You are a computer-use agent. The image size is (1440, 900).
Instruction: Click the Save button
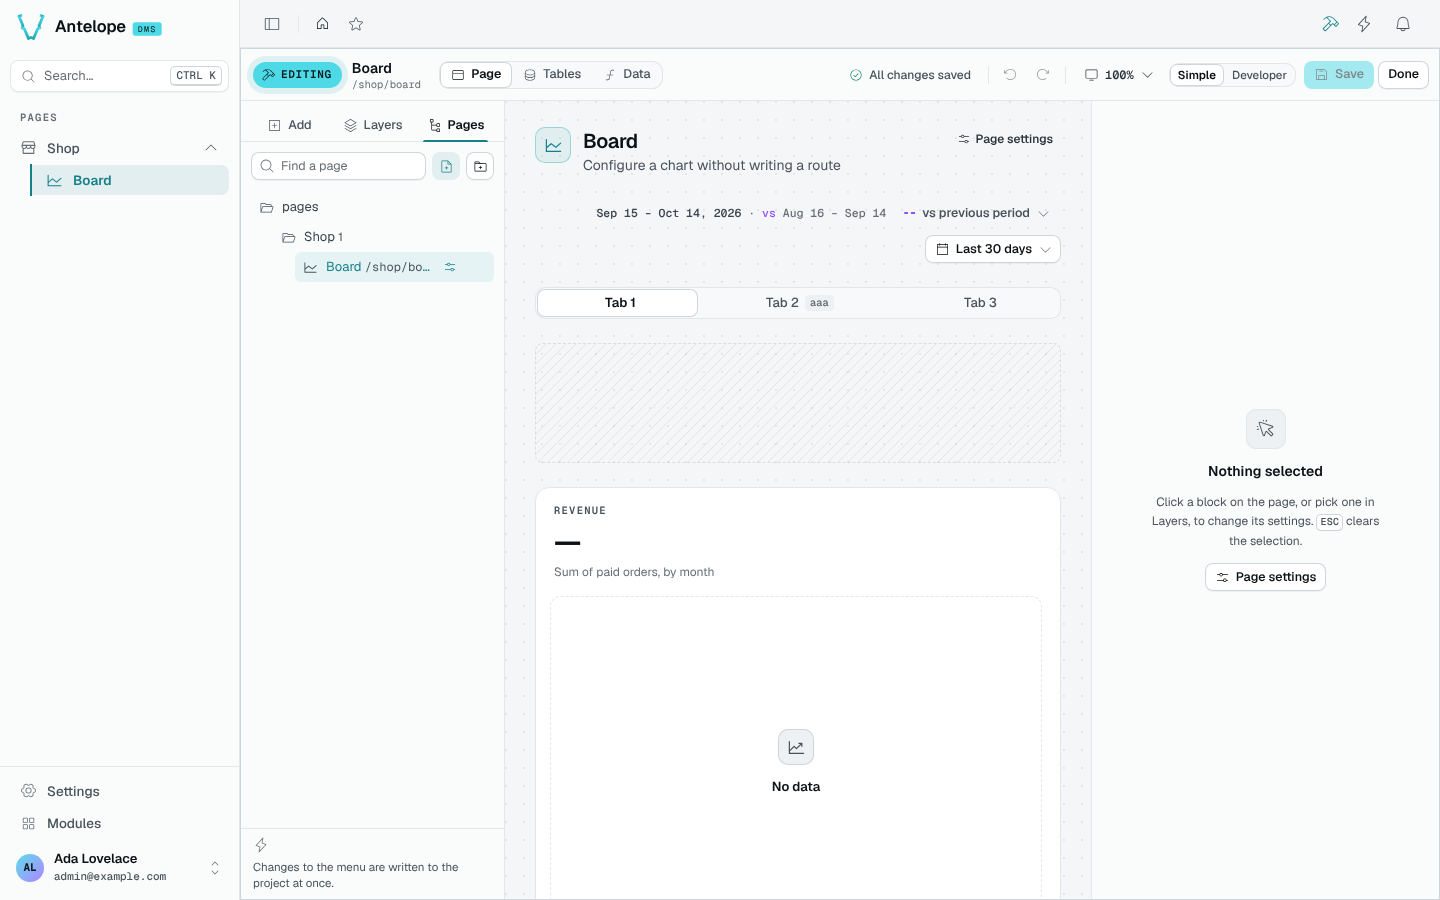(1339, 75)
